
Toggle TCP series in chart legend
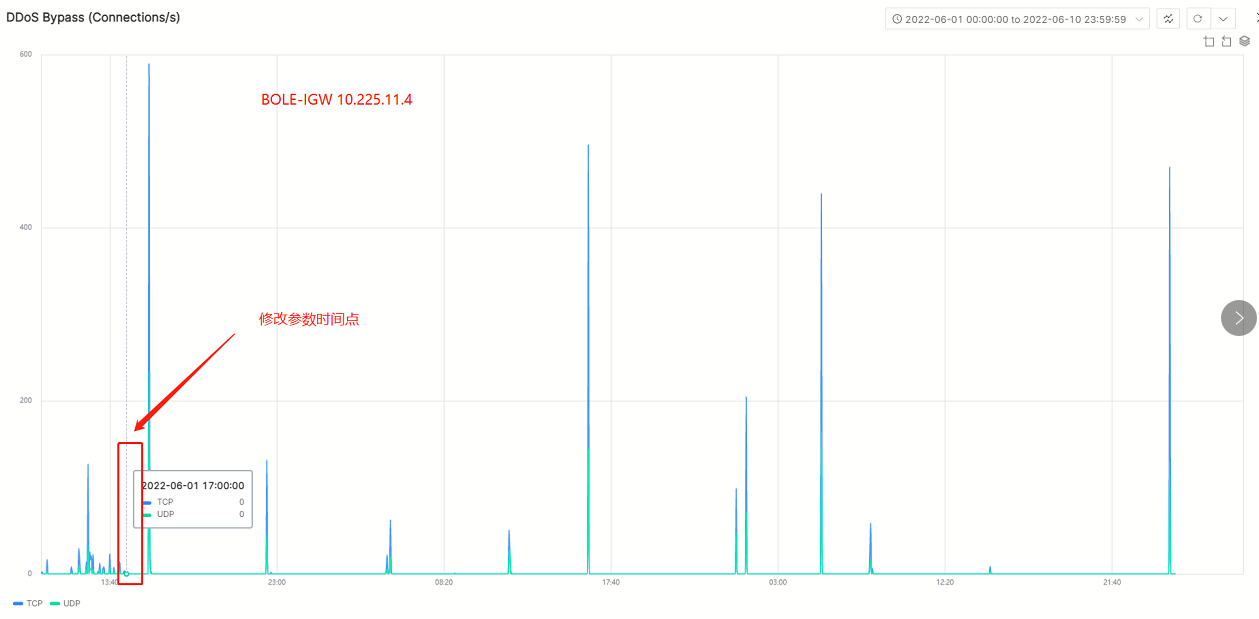click(x=28, y=604)
